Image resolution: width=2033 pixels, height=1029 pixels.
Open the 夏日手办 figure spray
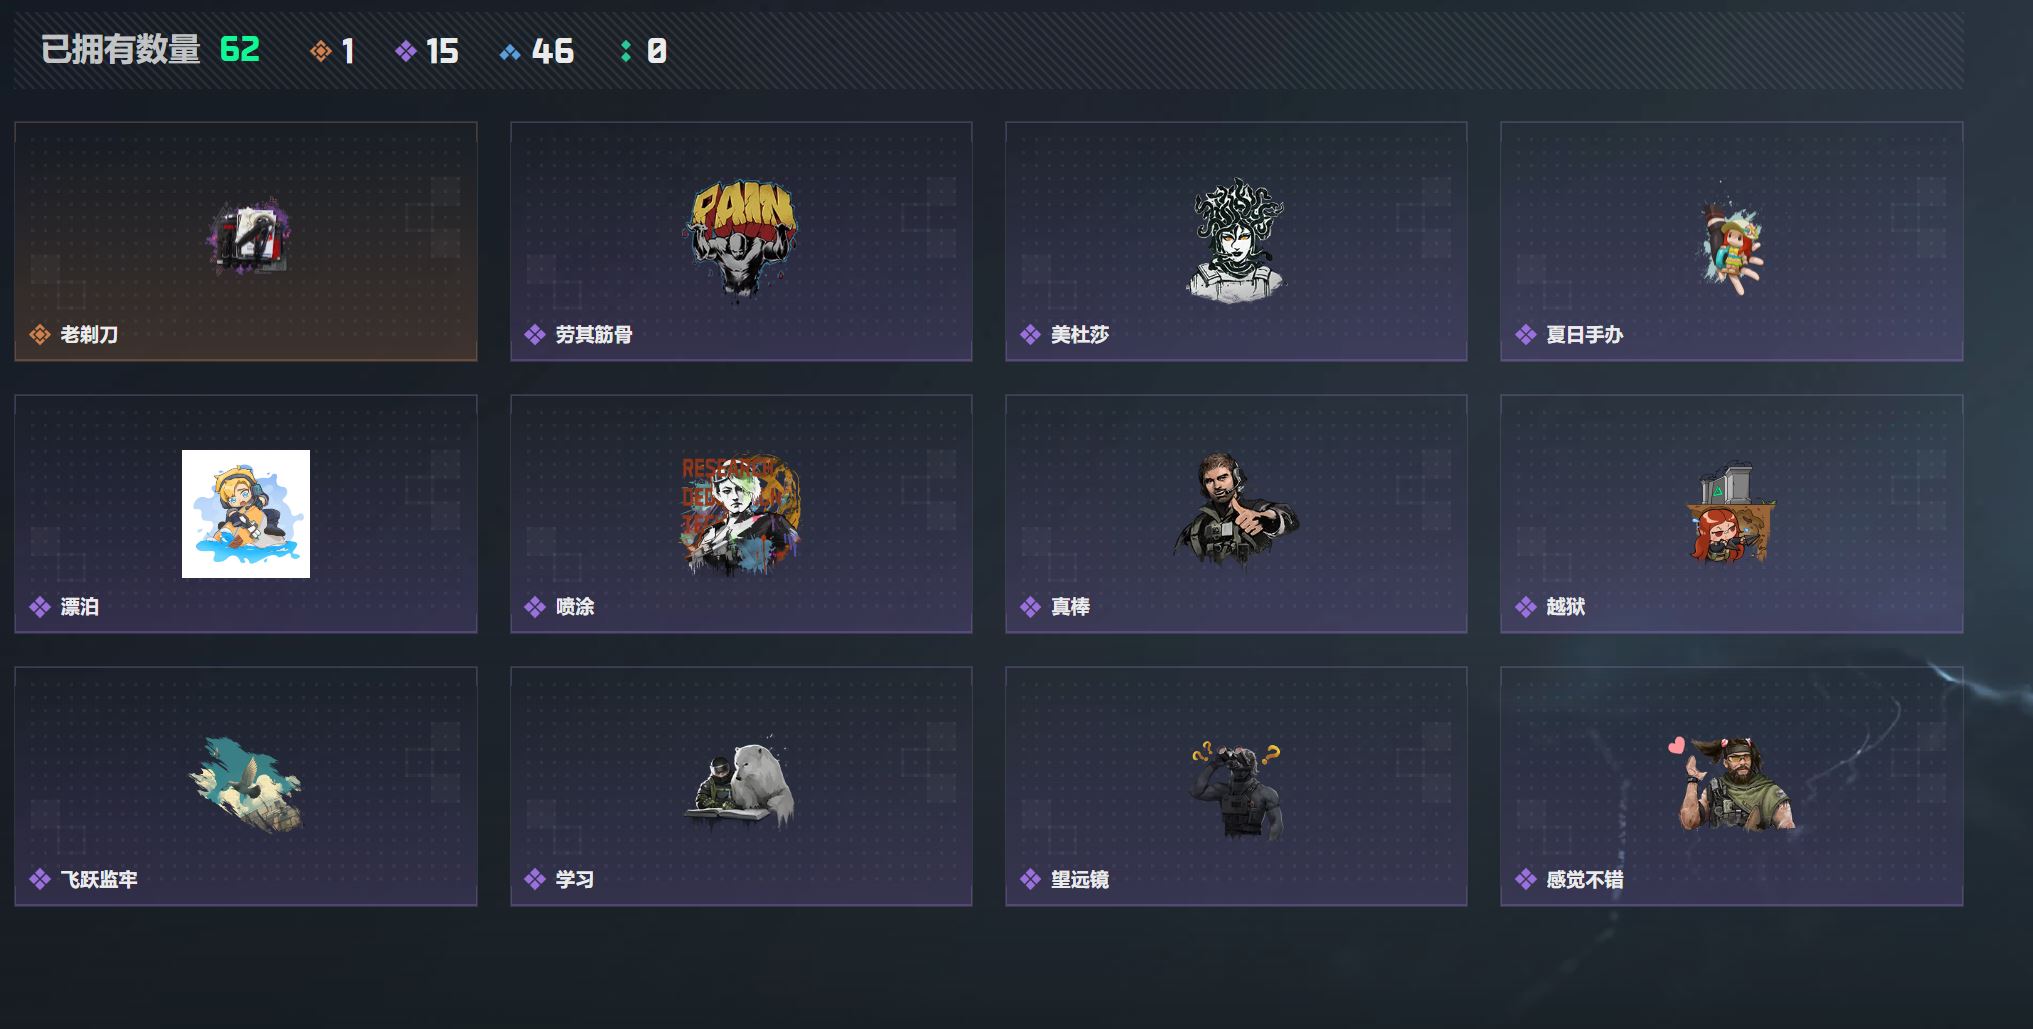click(x=1731, y=239)
